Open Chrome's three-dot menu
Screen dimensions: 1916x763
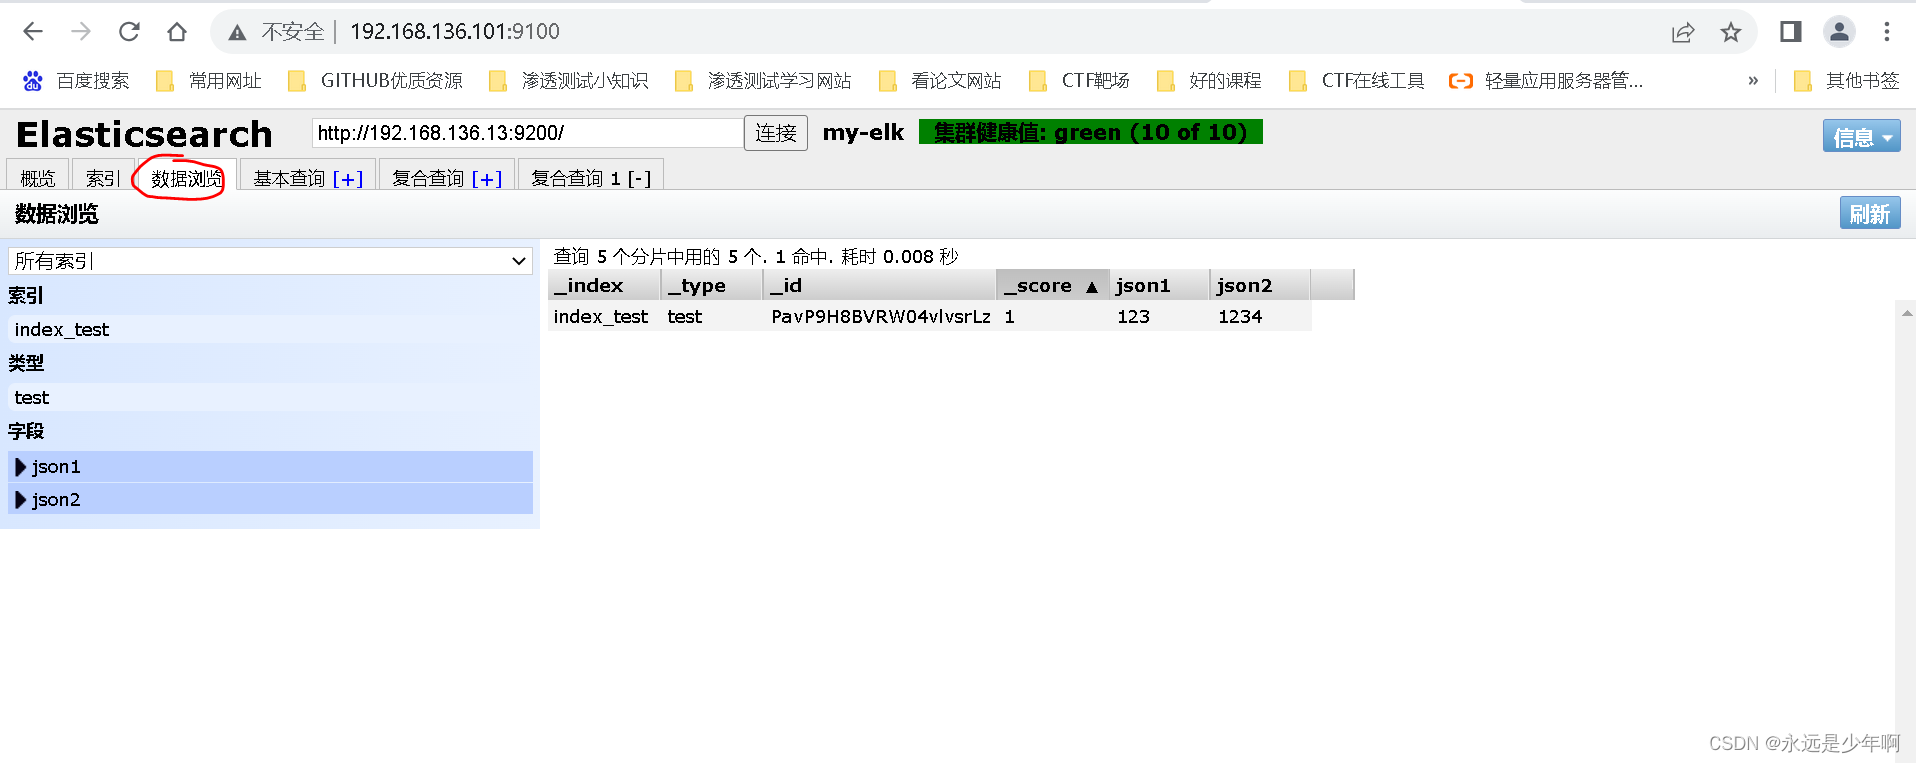point(1887,32)
